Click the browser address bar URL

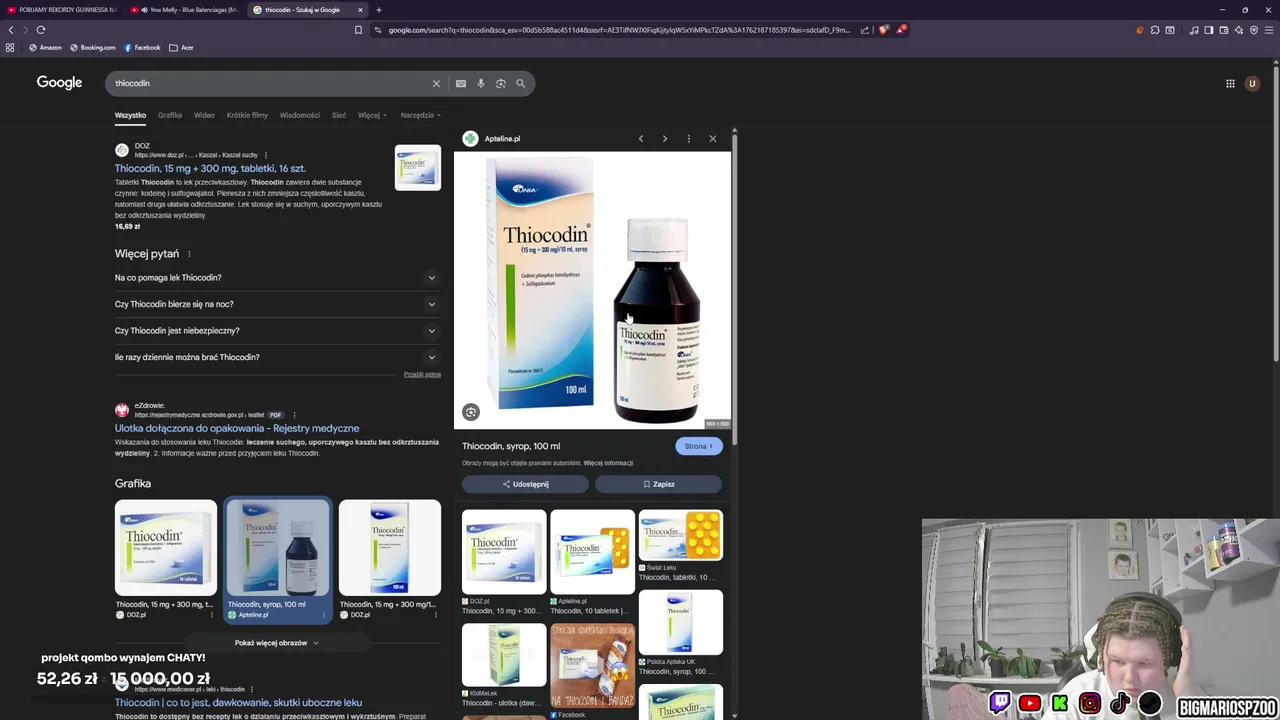pyautogui.click(x=620, y=30)
